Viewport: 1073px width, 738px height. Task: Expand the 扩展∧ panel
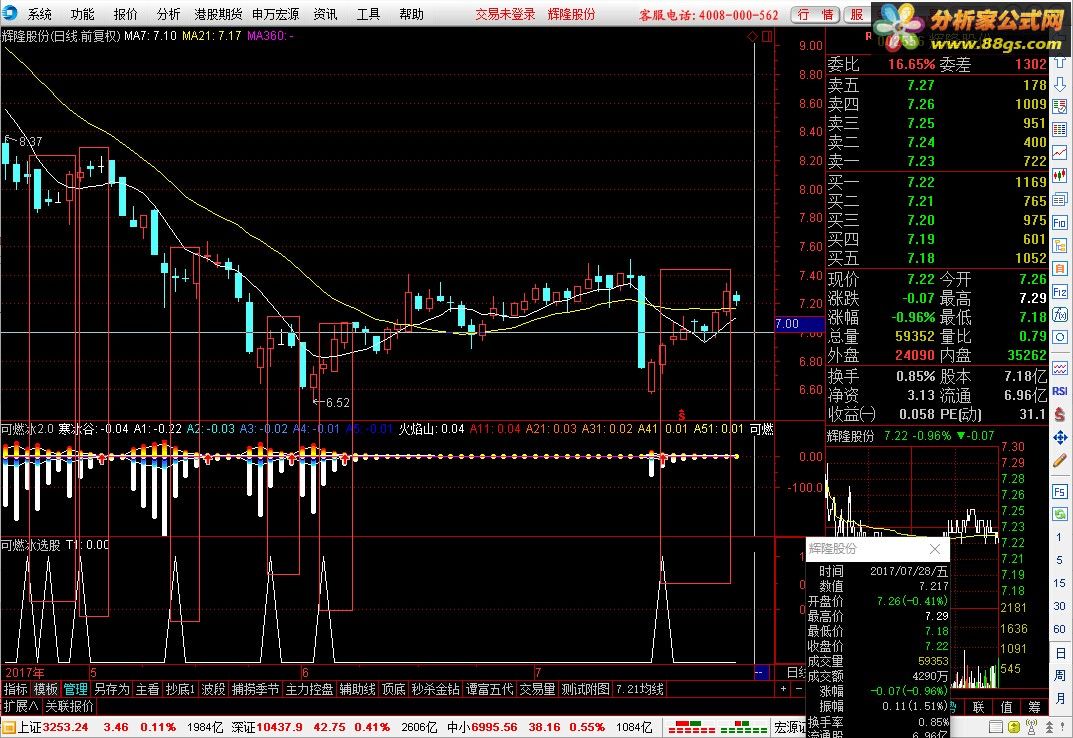pyautogui.click(x=21, y=706)
